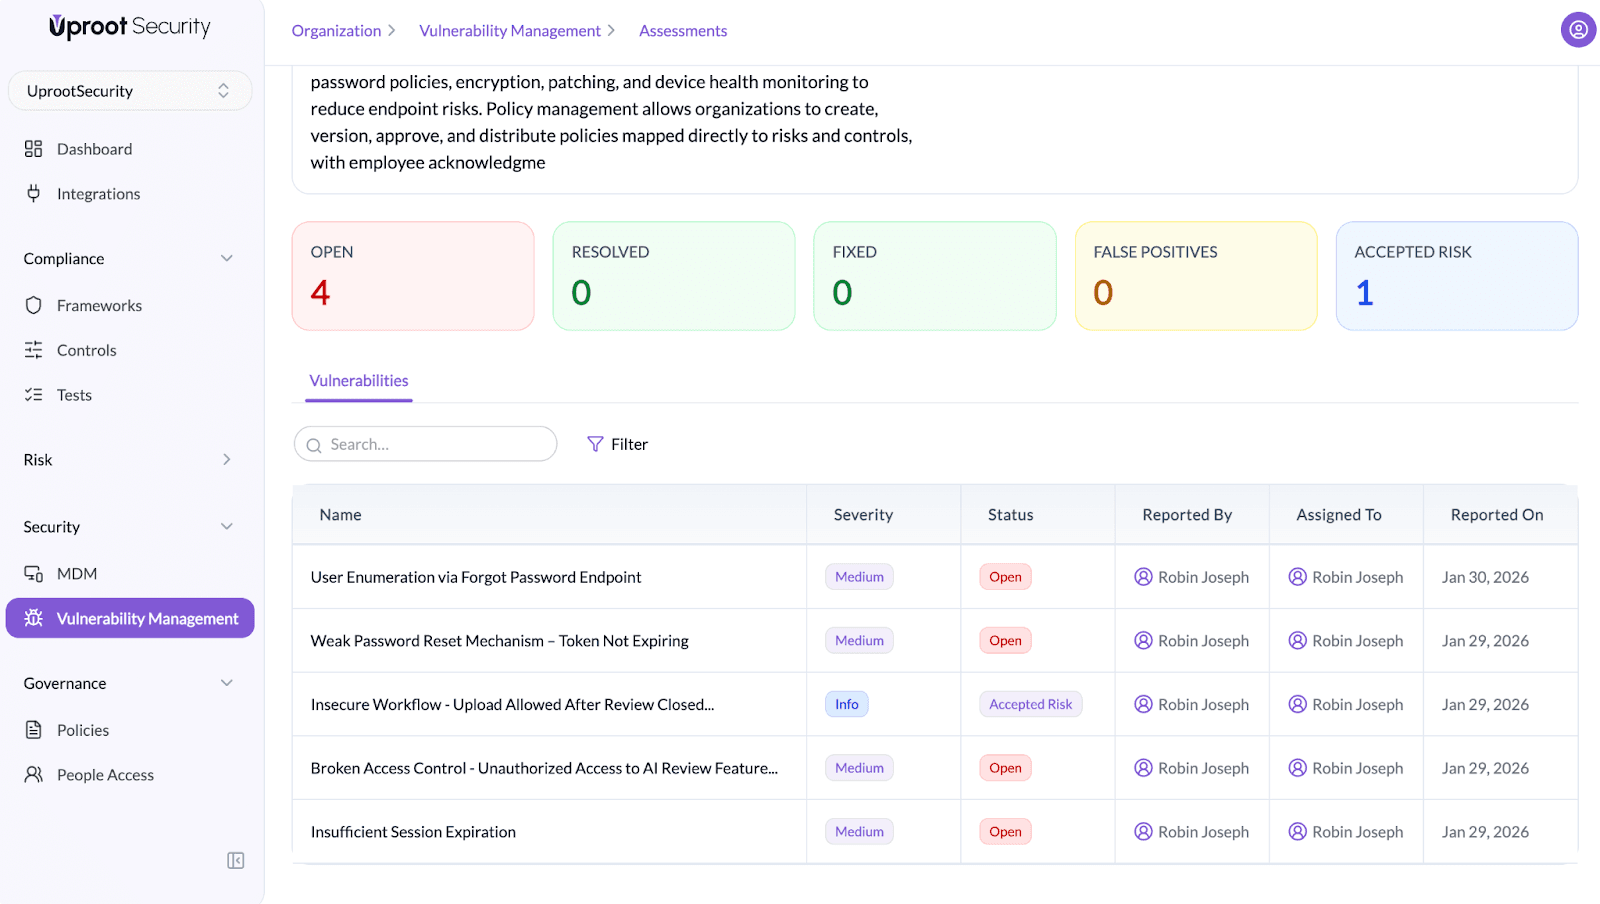The width and height of the screenshot is (1600, 904).
Task: Go to Frameworks shield item
Action: (99, 306)
